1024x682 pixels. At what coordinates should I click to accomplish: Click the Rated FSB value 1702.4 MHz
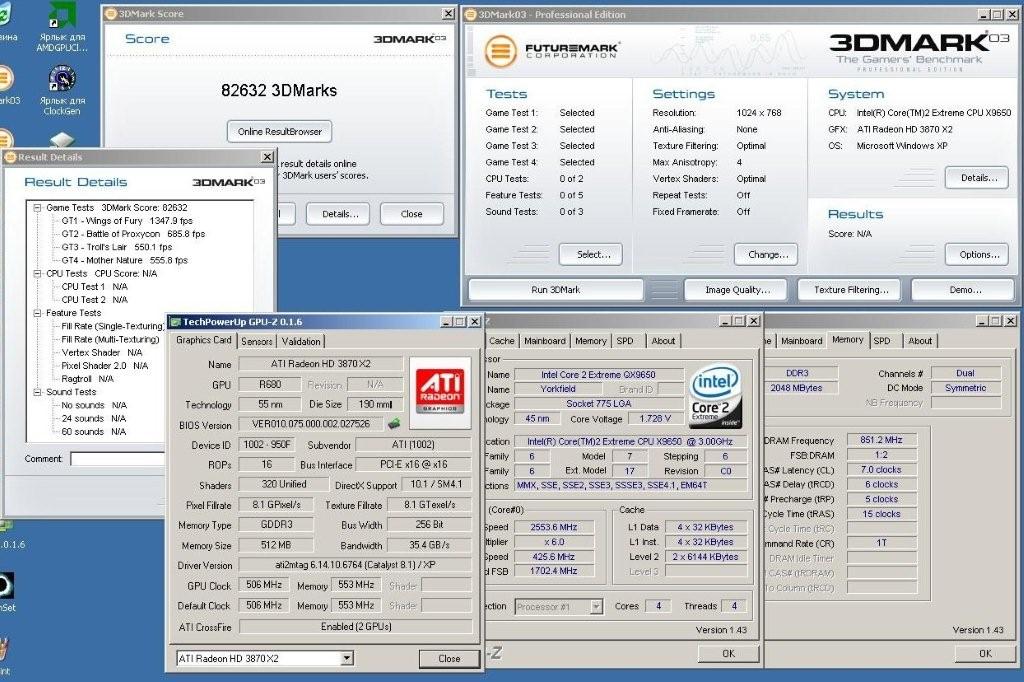click(554, 571)
